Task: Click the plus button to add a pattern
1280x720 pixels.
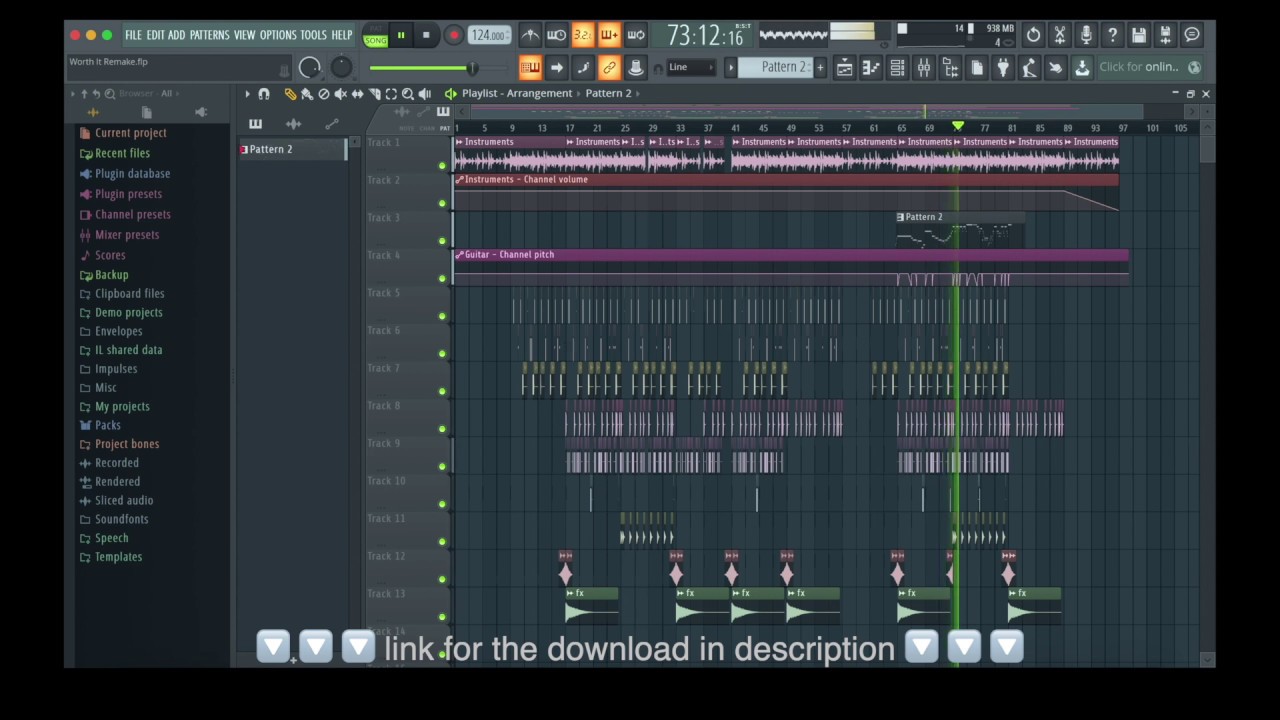Action: pos(820,67)
